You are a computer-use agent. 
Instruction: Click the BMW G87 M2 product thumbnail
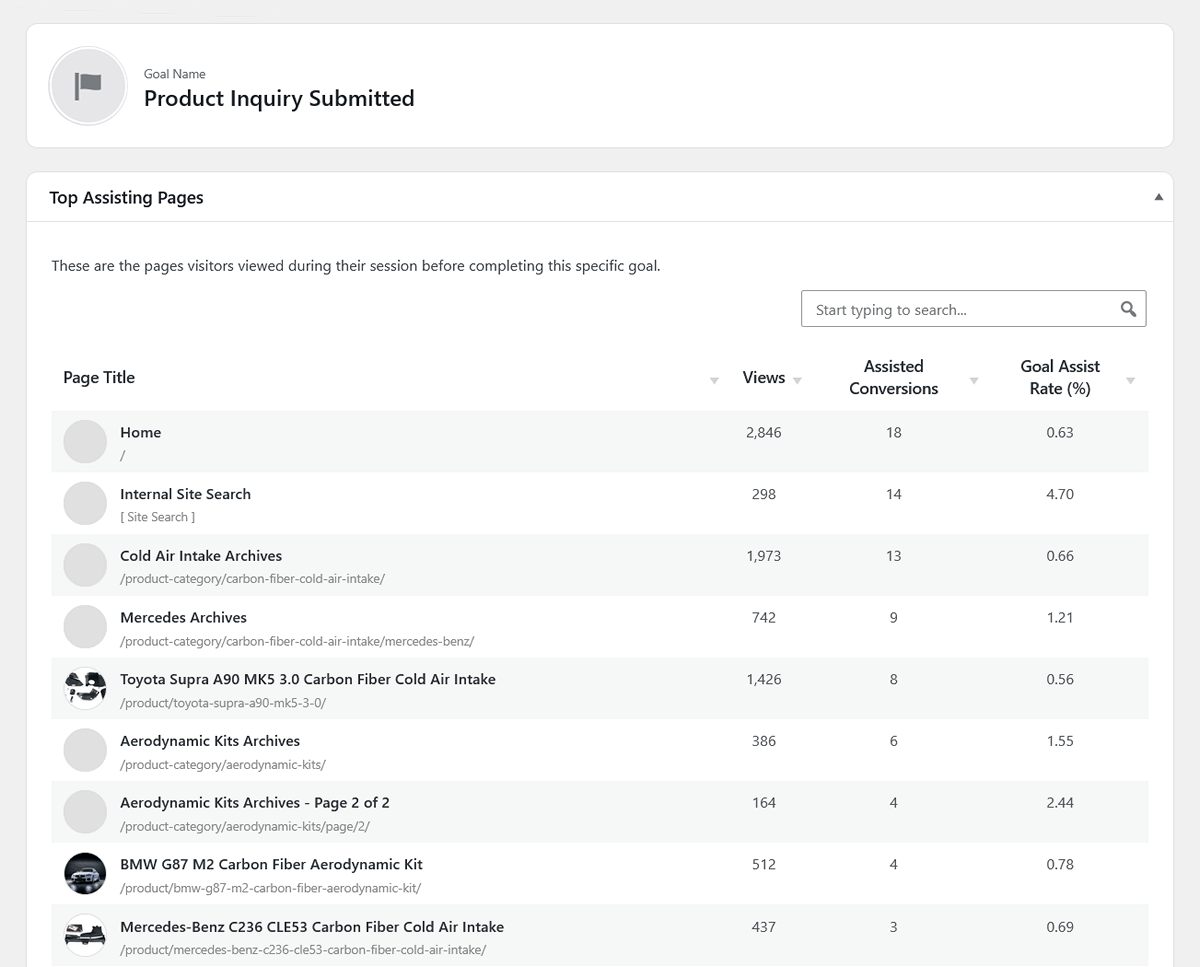tap(85, 873)
